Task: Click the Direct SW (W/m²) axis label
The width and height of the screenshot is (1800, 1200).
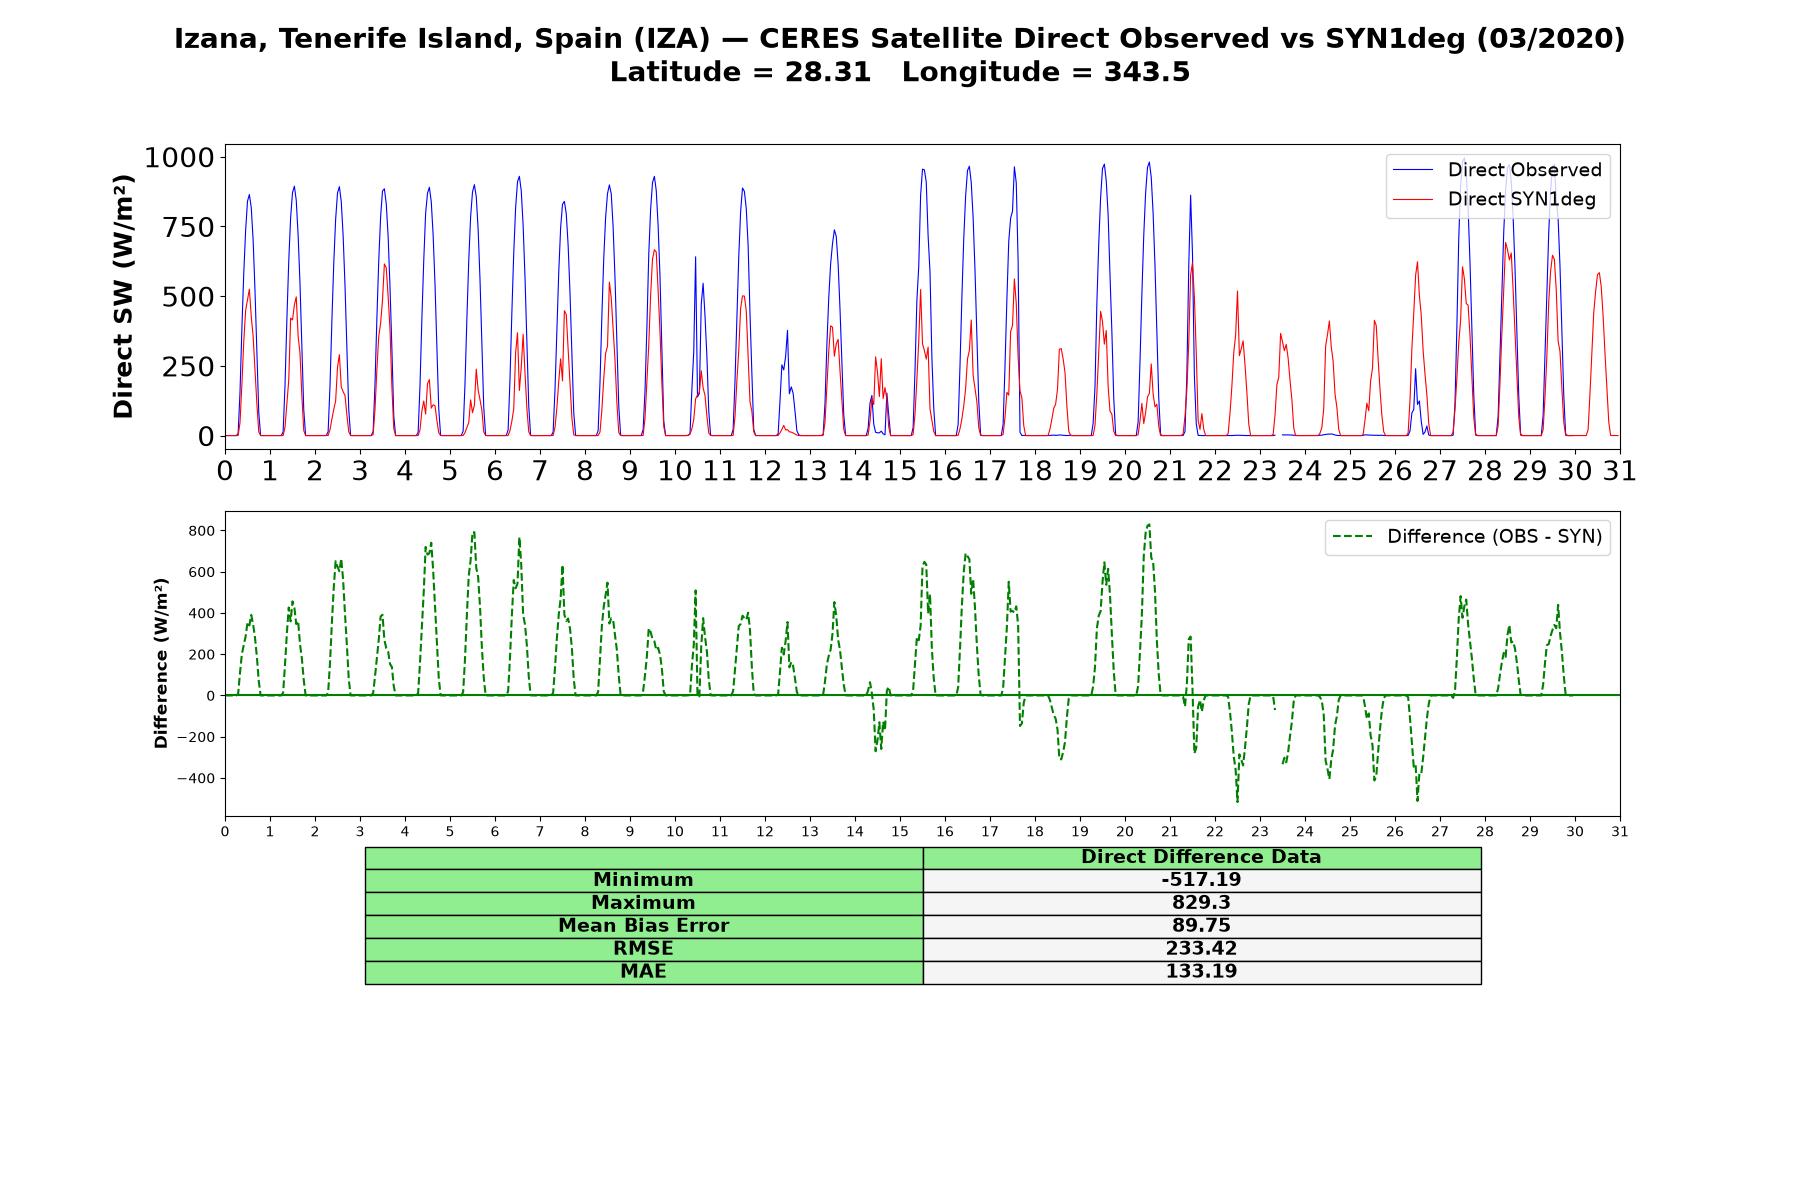Action: (x=123, y=296)
